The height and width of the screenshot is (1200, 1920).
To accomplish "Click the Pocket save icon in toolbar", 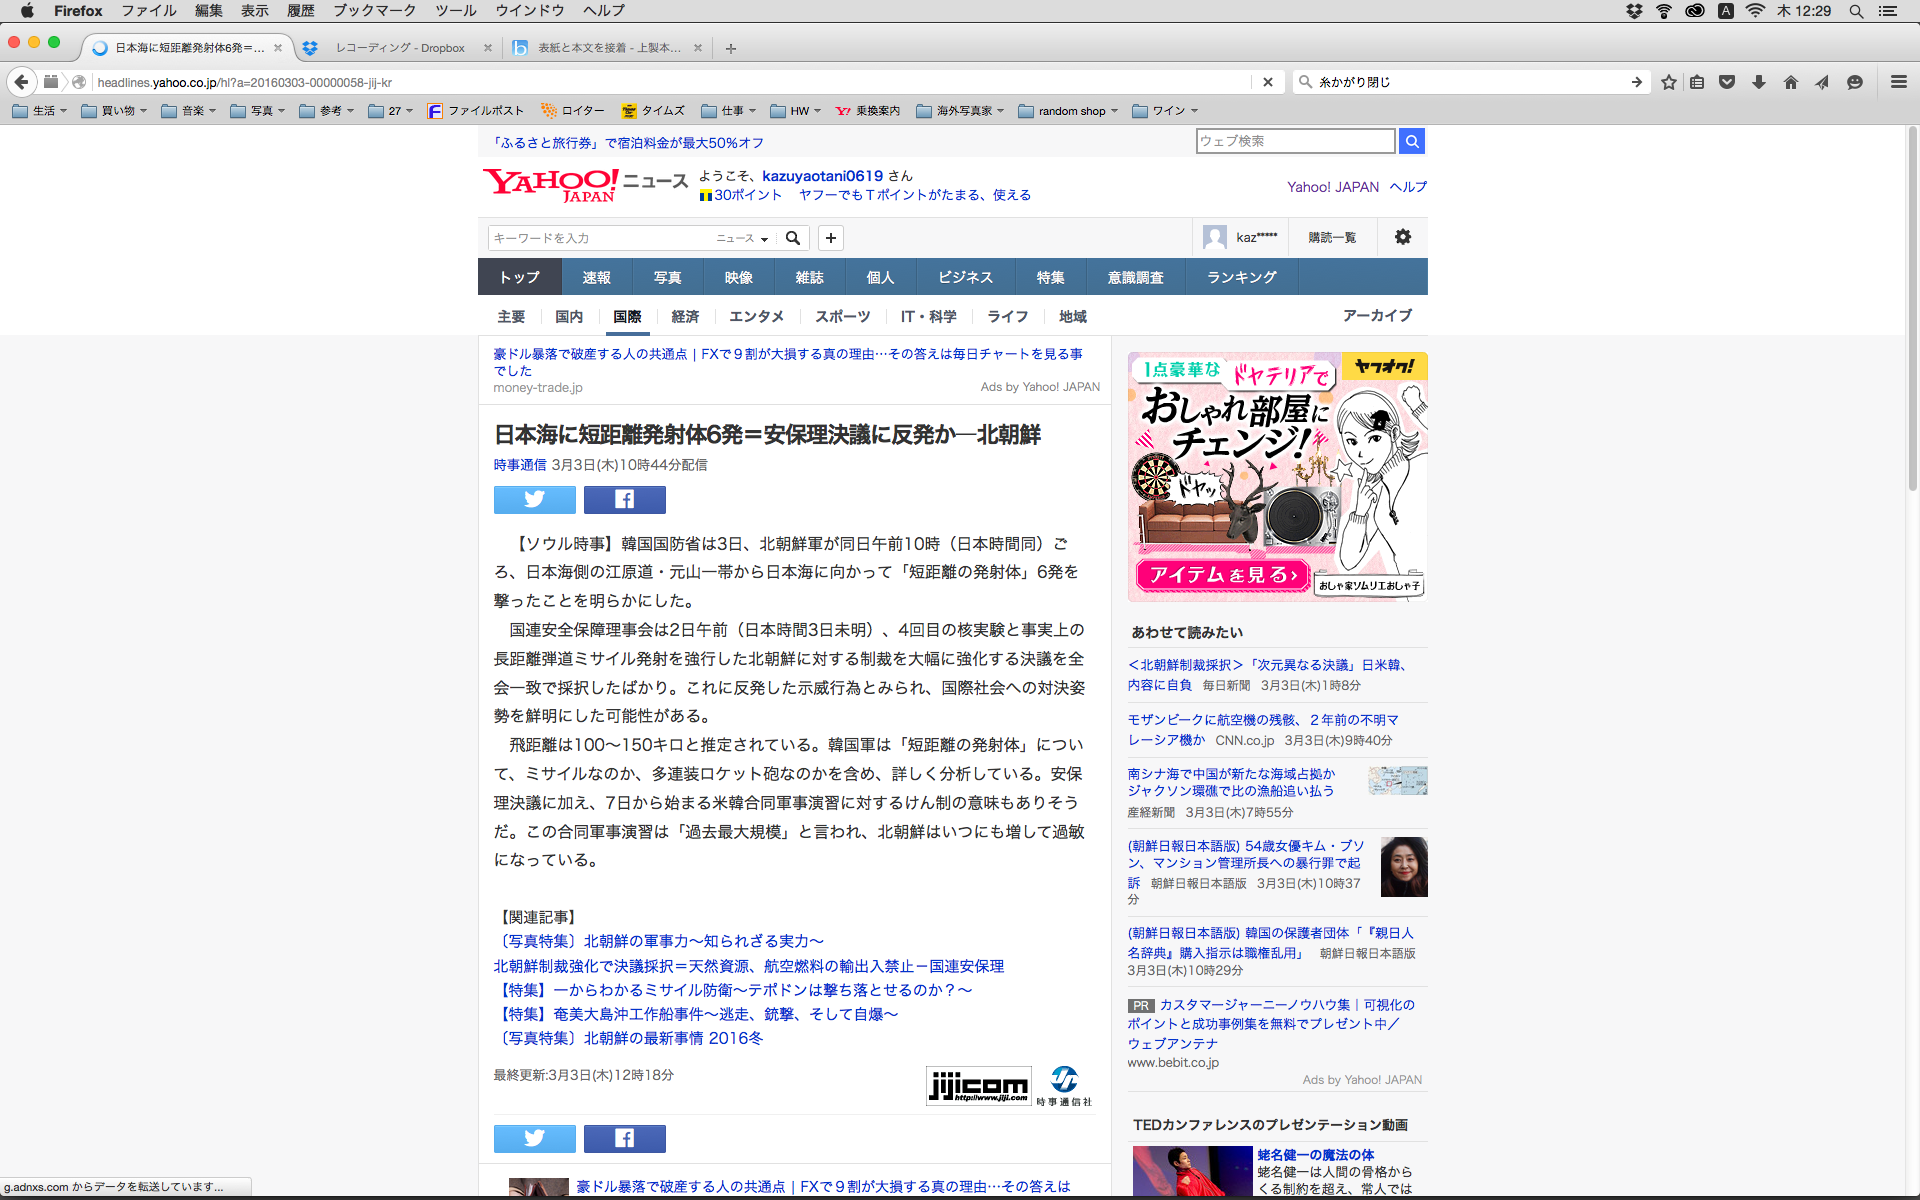I will pos(1727,82).
